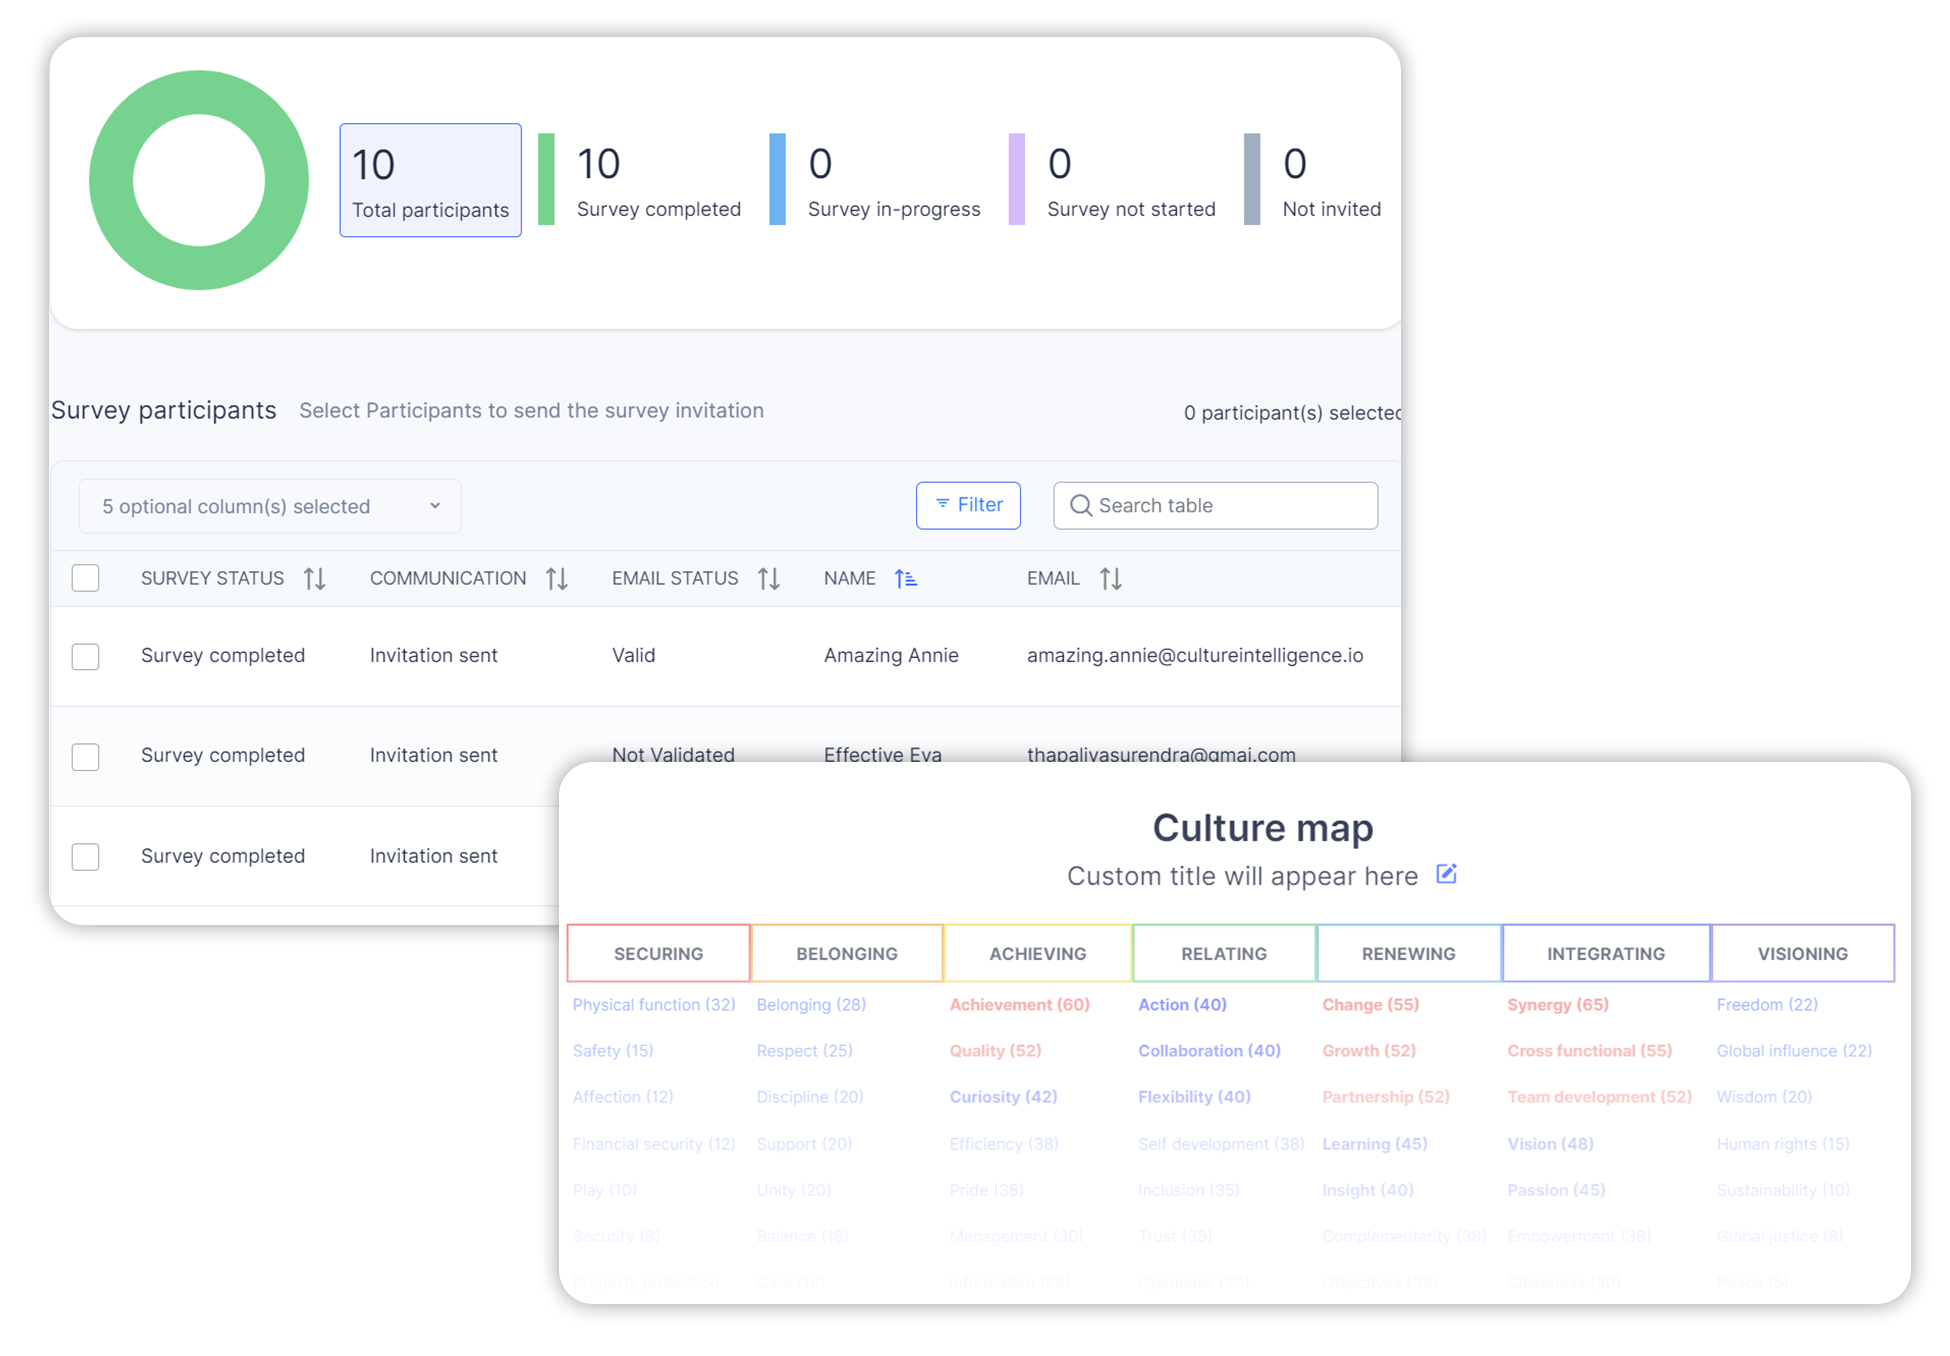This screenshot has height=1356, width=1950.
Task: Select the value Growth (52)
Action: pyautogui.click(x=1368, y=1050)
